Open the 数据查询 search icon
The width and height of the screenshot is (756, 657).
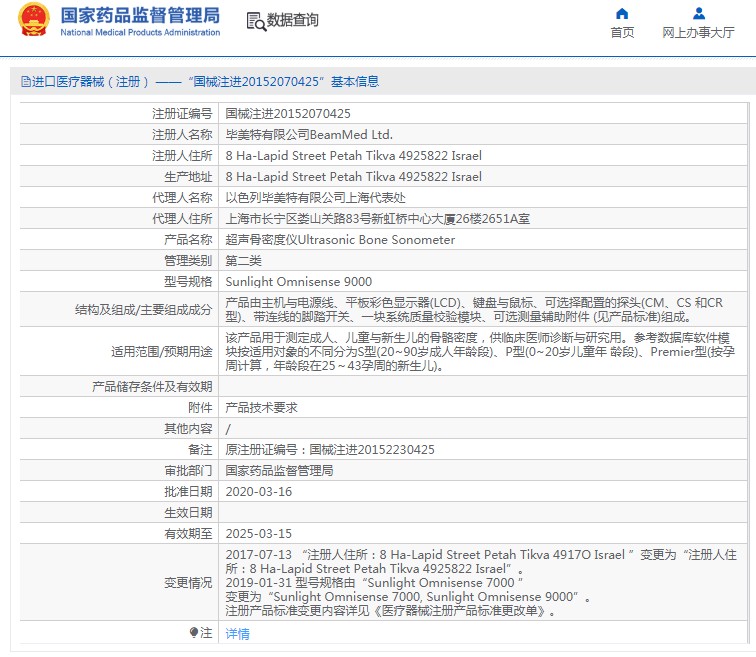pos(256,22)
